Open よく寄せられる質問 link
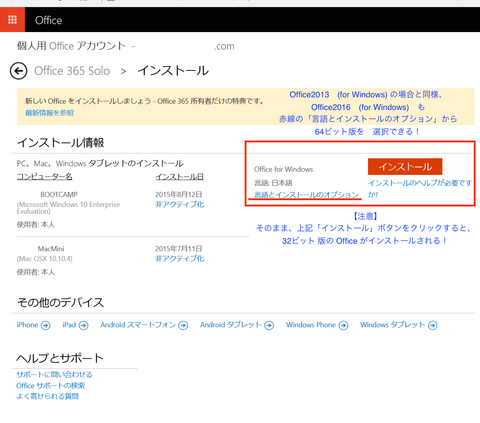This screenshot has width=480, height=423. pos(48,396)
